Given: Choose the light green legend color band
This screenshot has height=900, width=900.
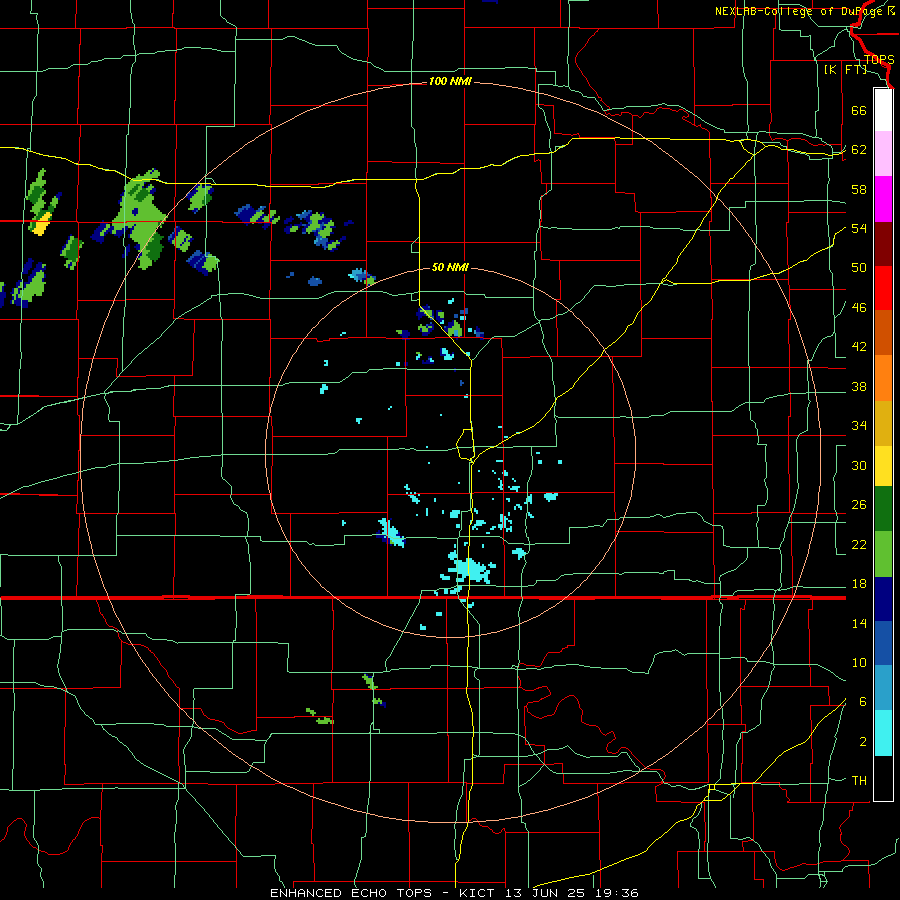Looking at the screenshot, I should 883,554.
